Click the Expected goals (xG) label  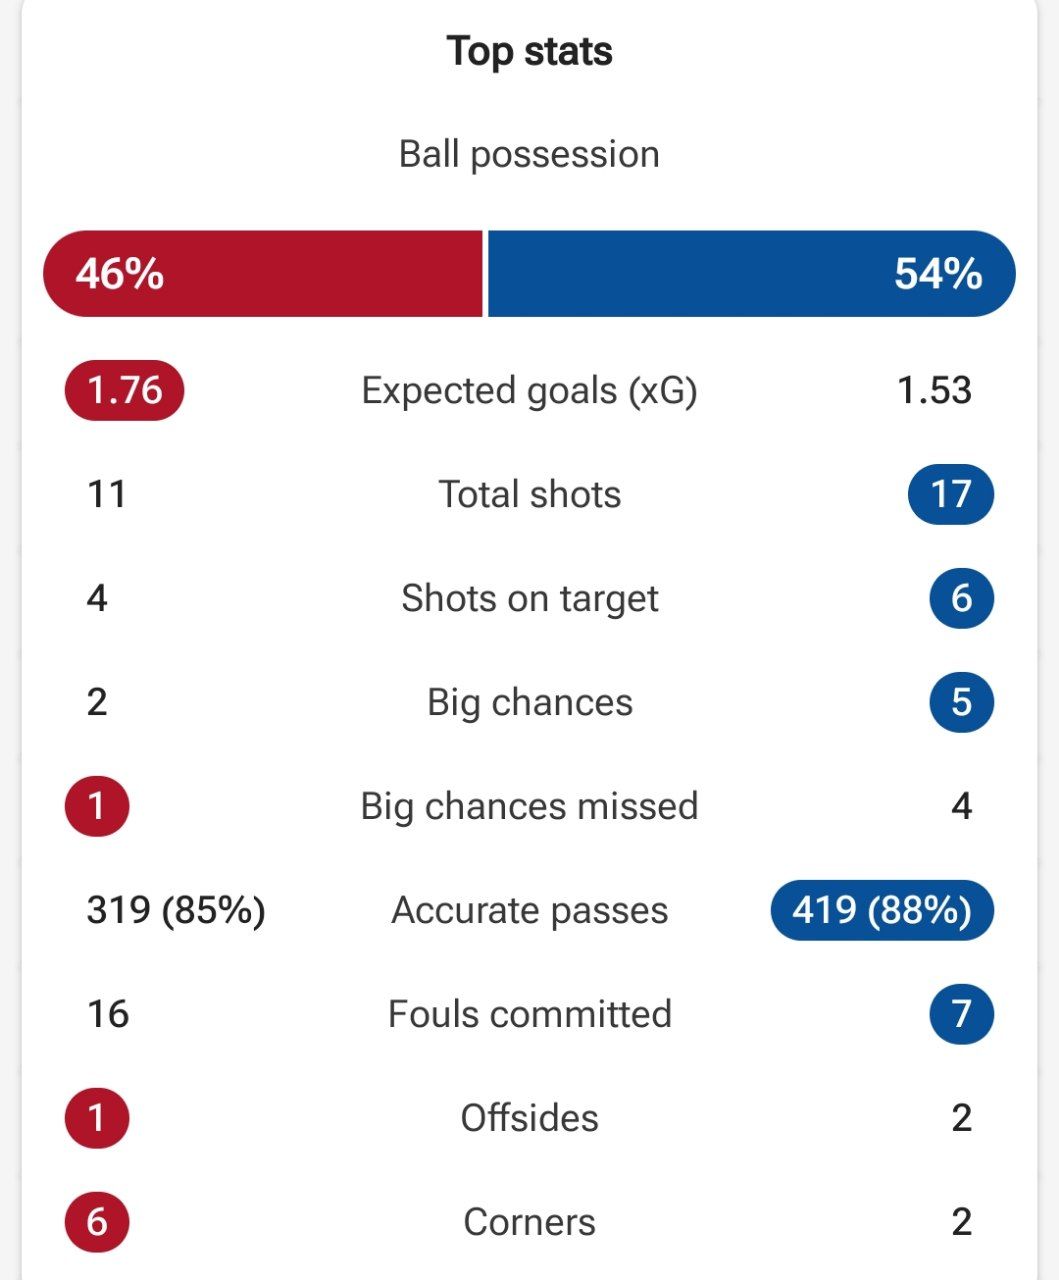(x=529, y=390)
